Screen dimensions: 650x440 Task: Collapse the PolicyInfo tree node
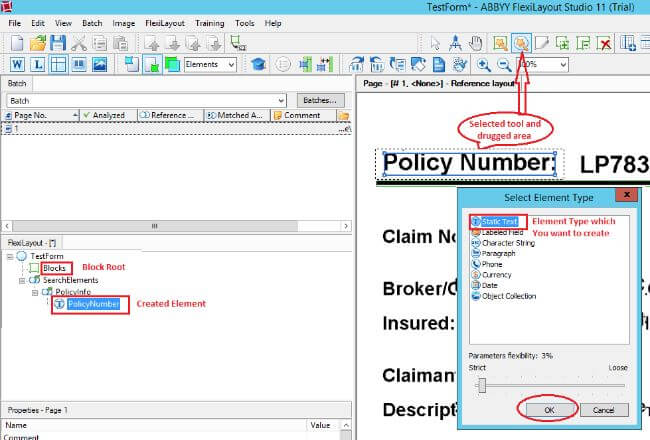coord(35,293)
